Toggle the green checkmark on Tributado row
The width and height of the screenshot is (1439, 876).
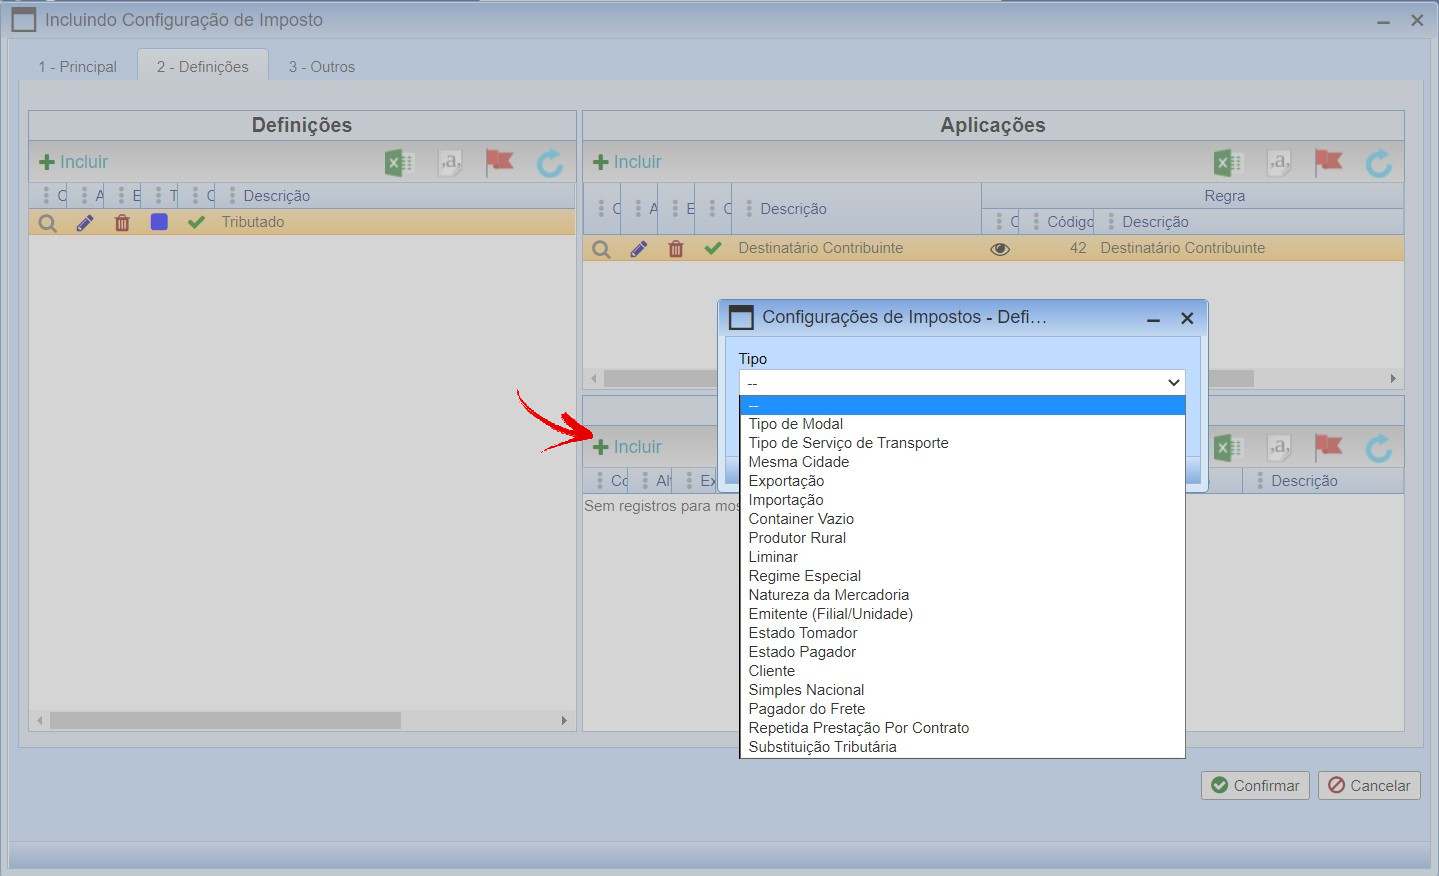click(x=196, y=222)
